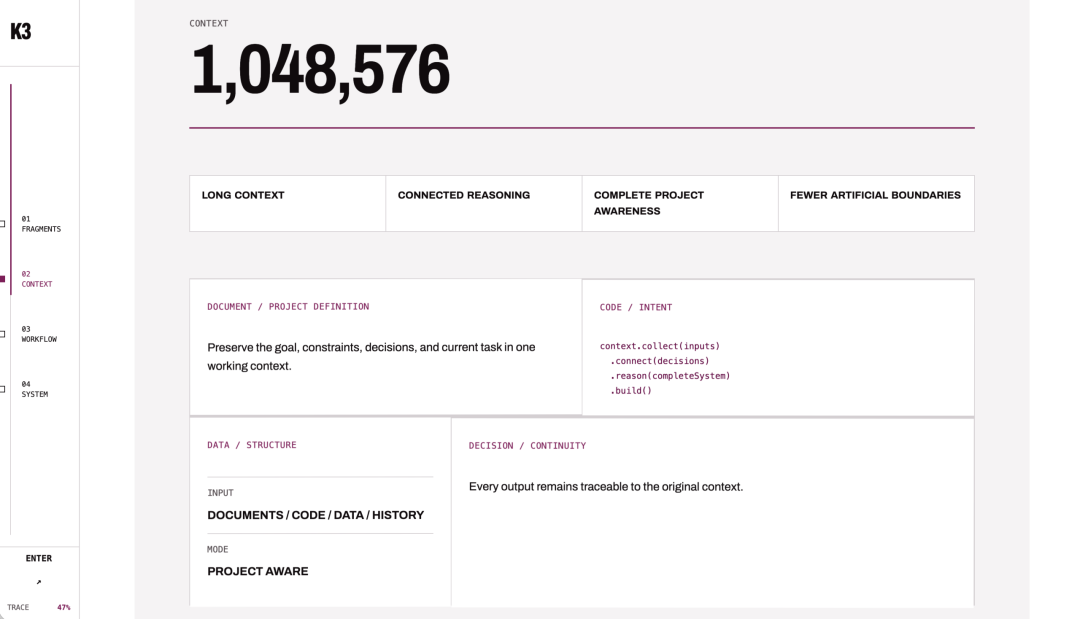Choose the Complete Project Awareness card

pyautogui.click(x=680, y=204)
